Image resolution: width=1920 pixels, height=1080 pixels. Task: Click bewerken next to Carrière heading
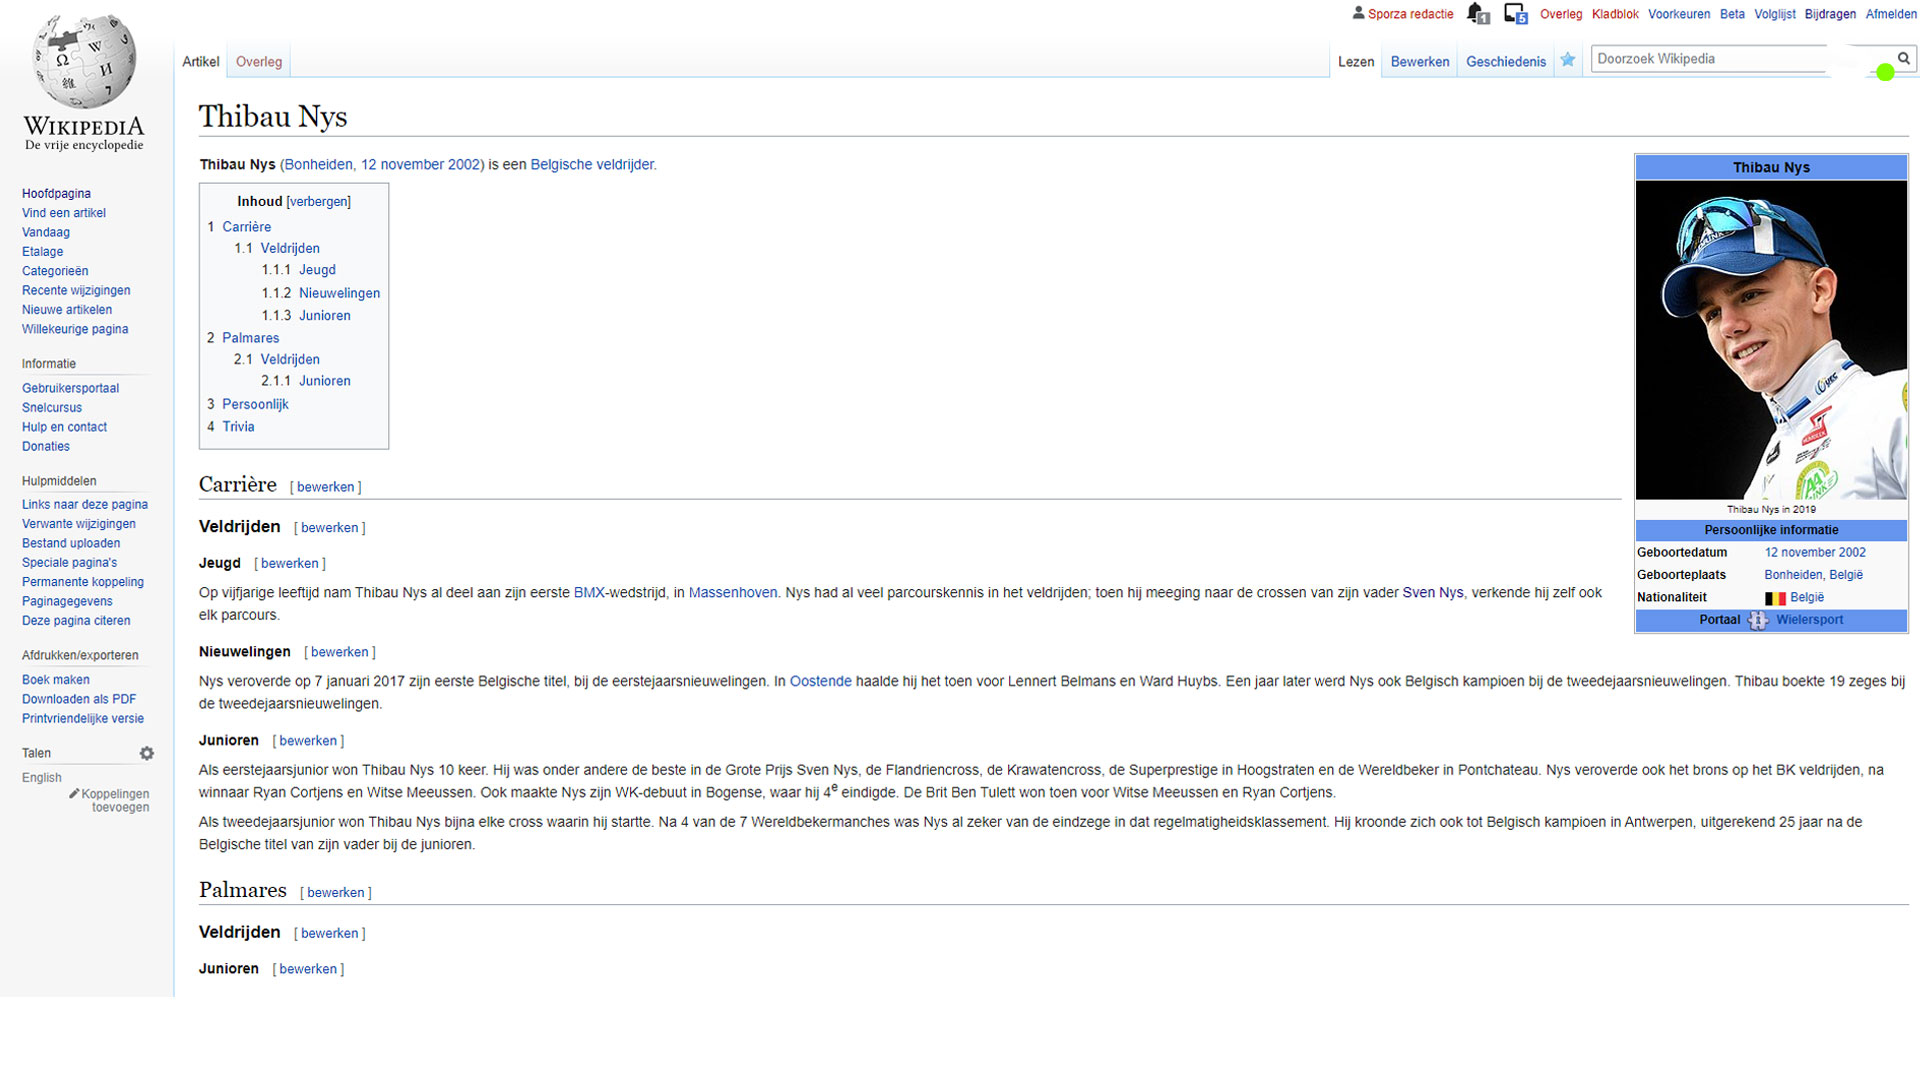(325, 487)
